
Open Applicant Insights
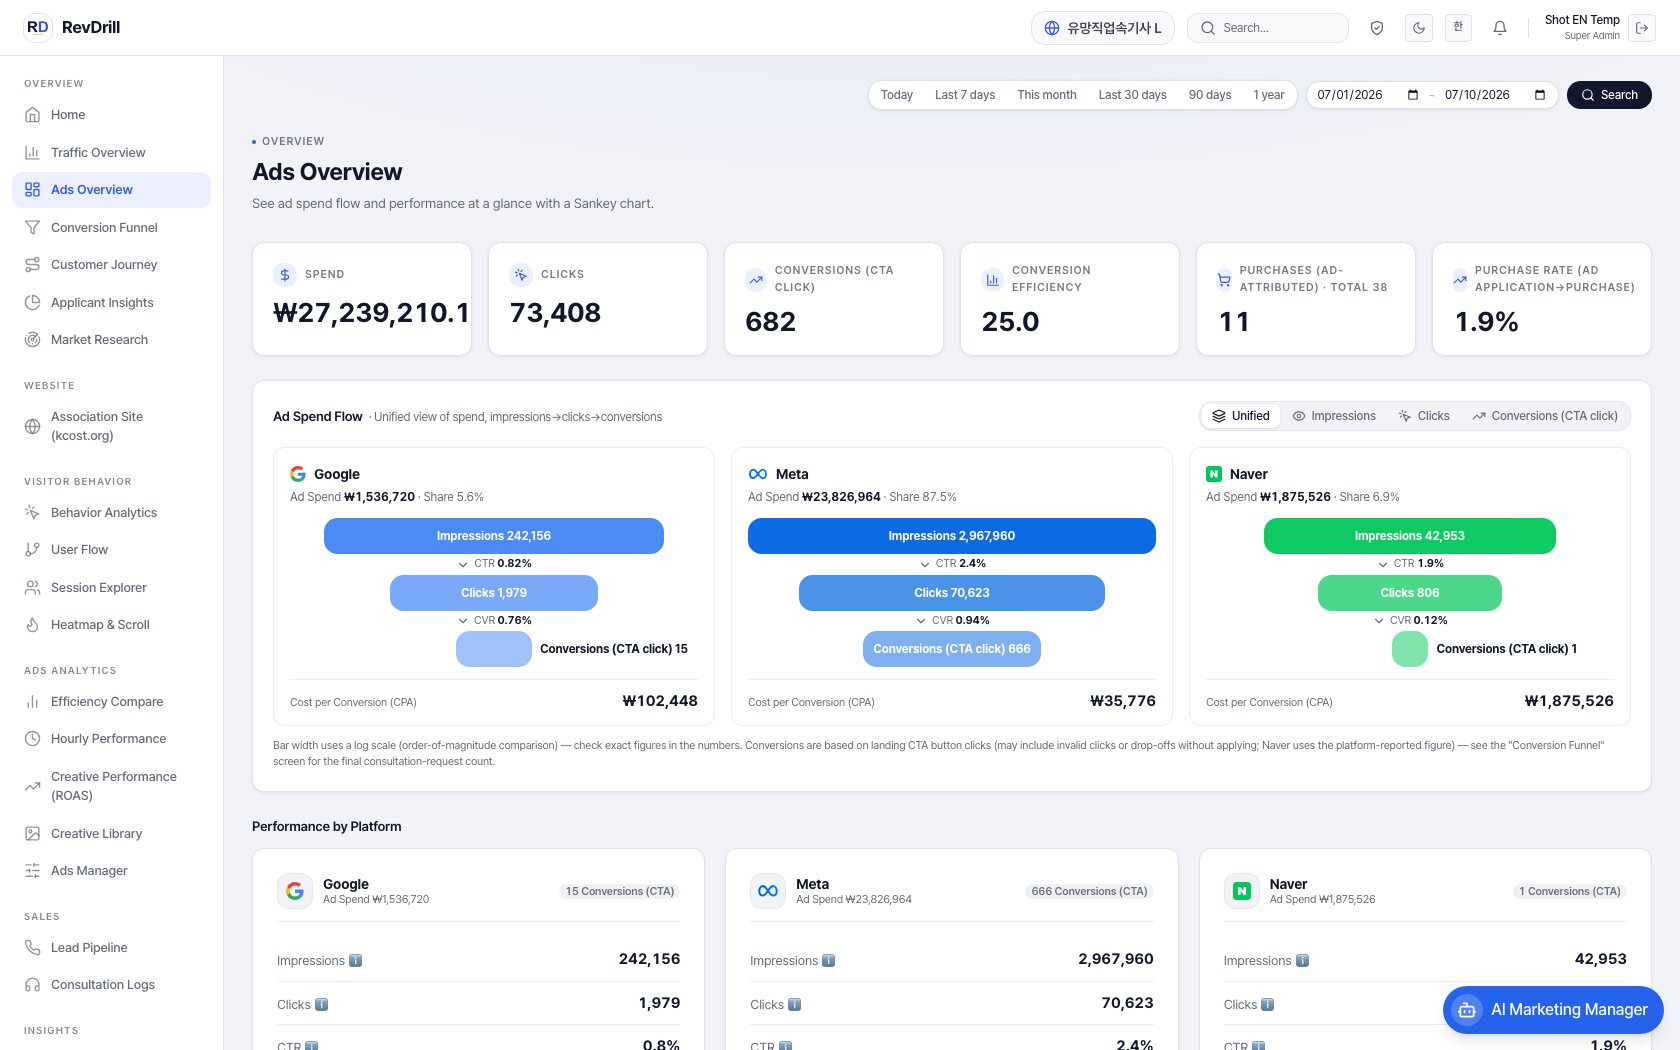tap(111, 302)
